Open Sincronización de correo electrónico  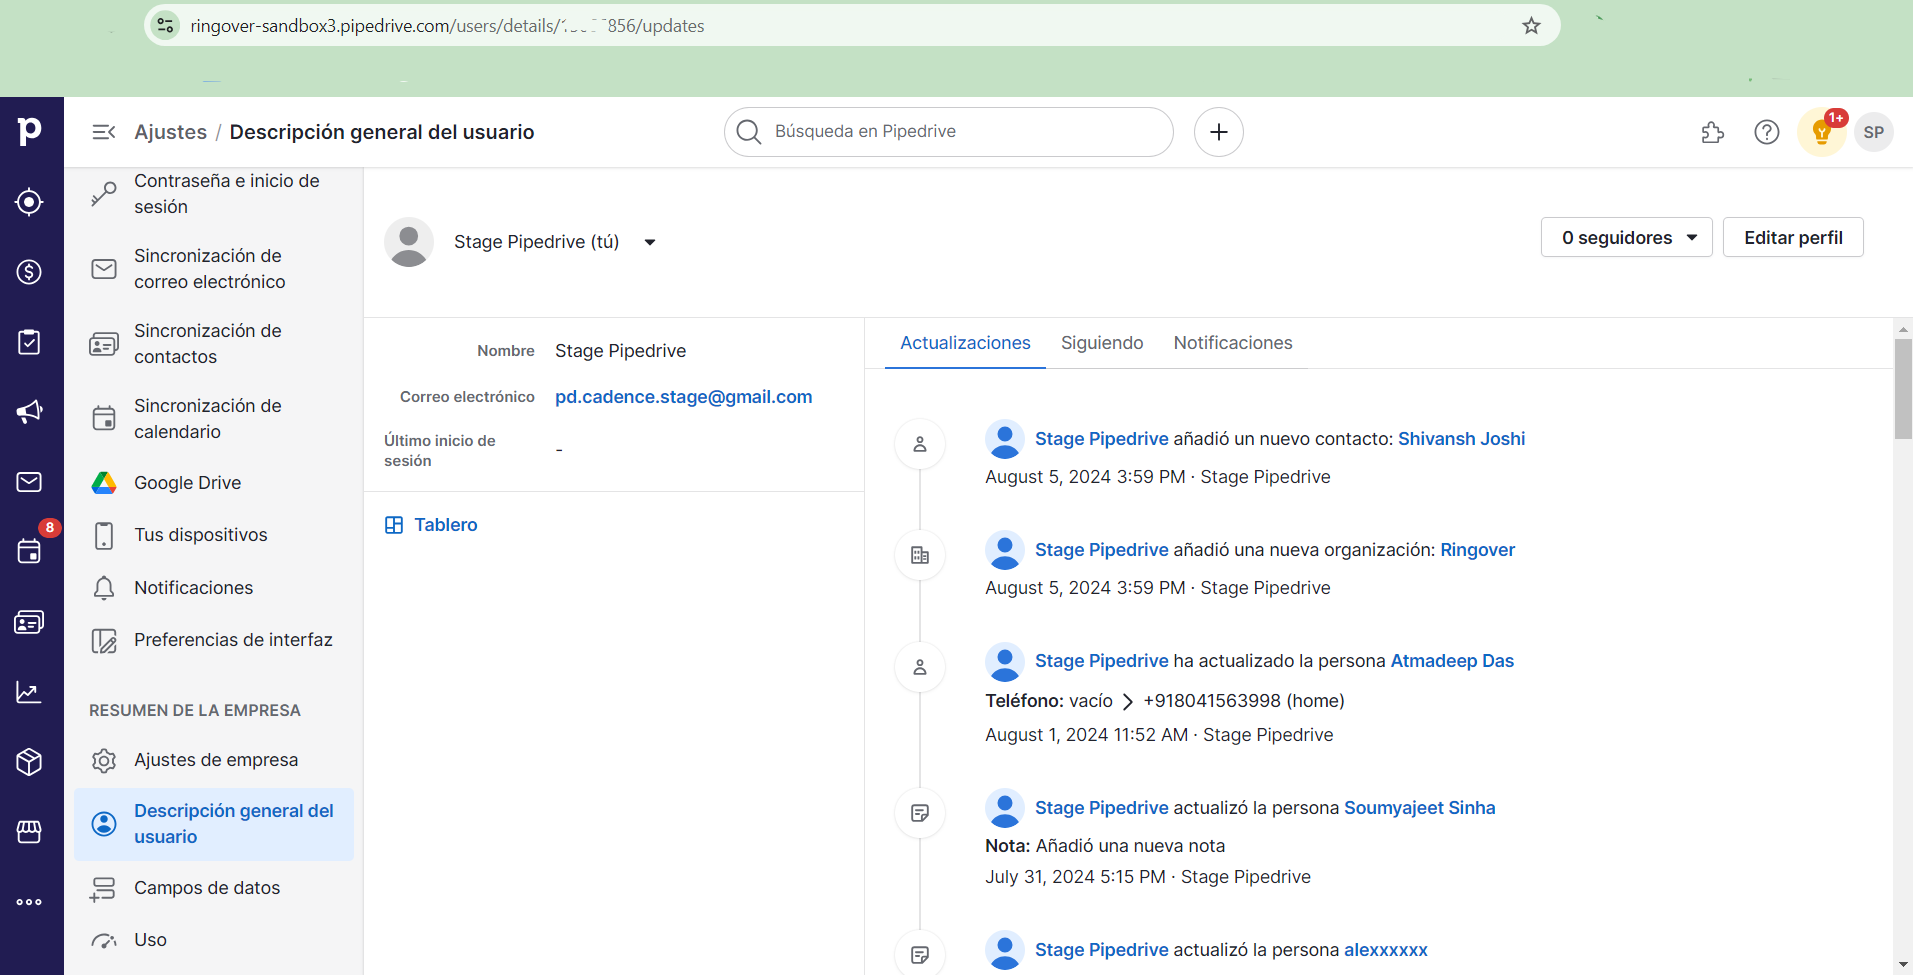click(214, 269)
